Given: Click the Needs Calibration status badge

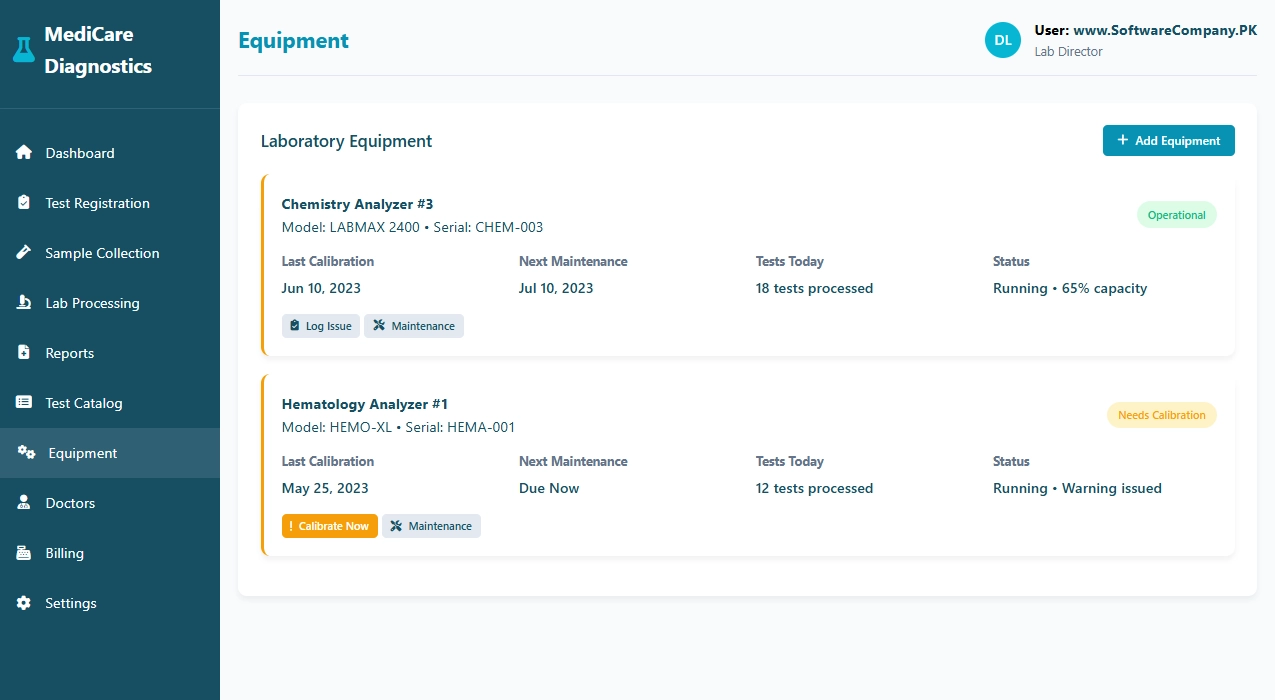Looking at the screenshot, I should 1161,415.
